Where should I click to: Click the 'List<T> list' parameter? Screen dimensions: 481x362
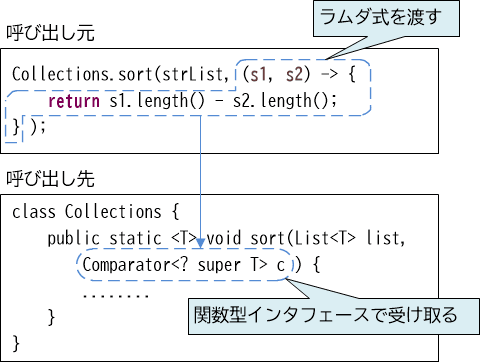click(x=347, y=239)
